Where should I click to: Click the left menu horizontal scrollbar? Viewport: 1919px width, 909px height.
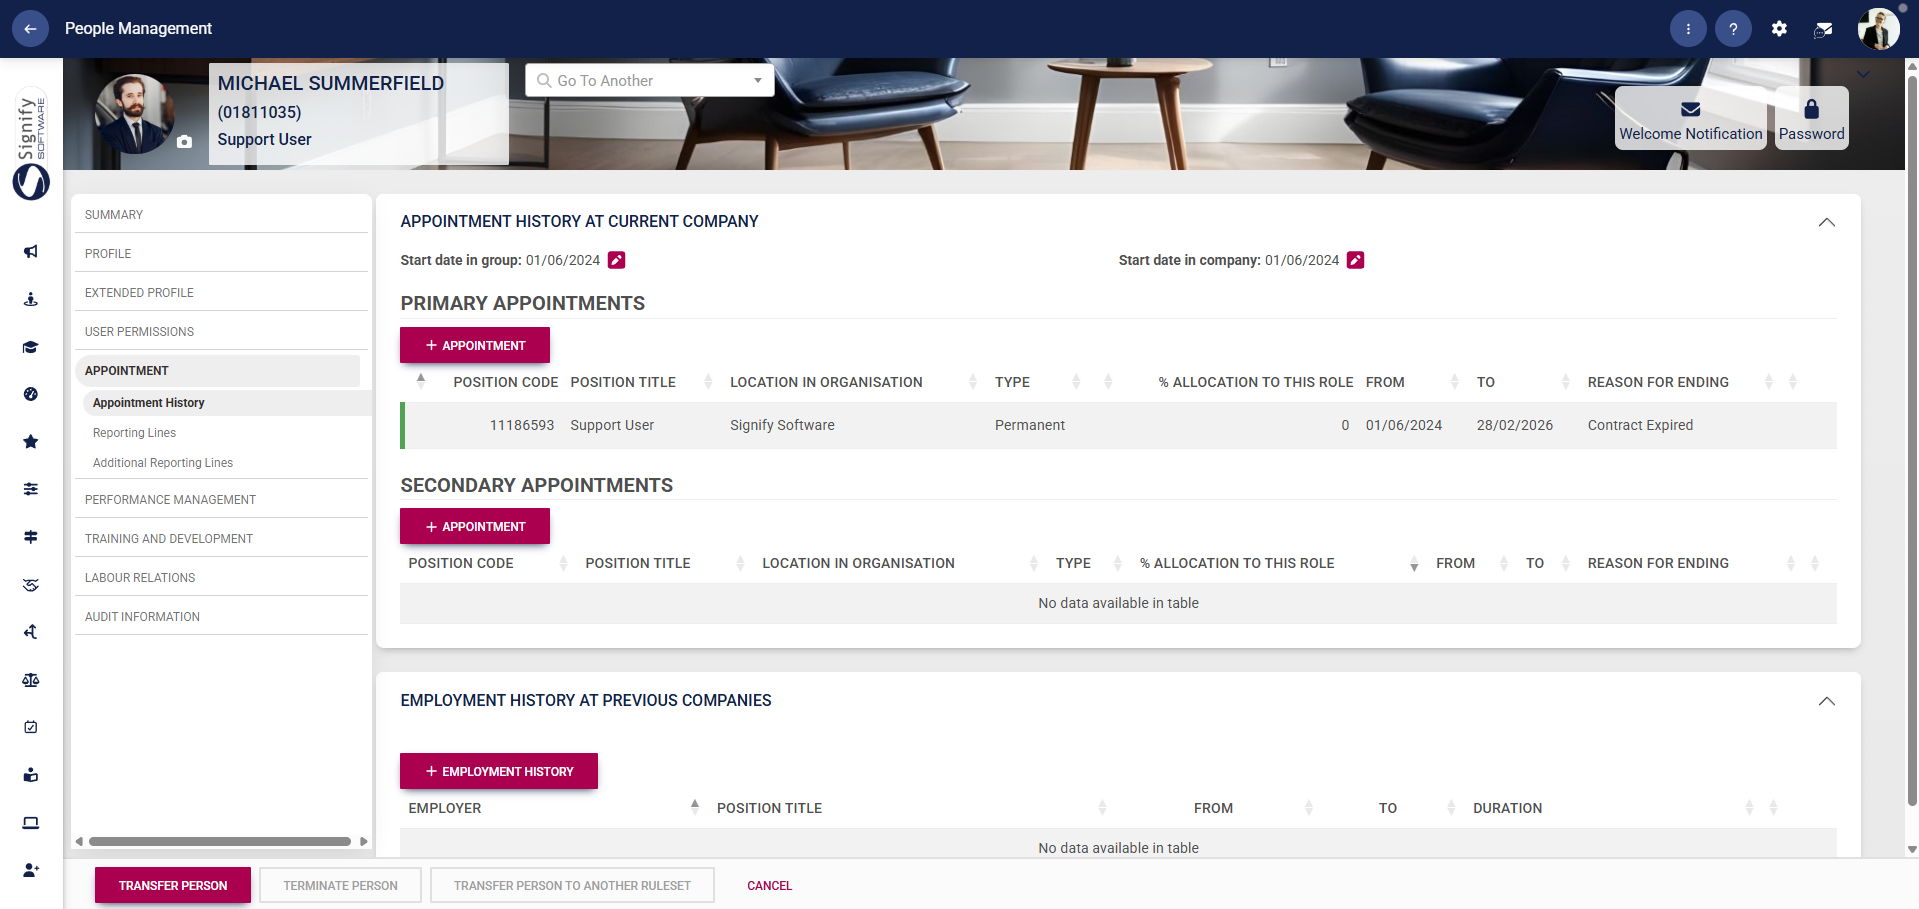[220, 841]
